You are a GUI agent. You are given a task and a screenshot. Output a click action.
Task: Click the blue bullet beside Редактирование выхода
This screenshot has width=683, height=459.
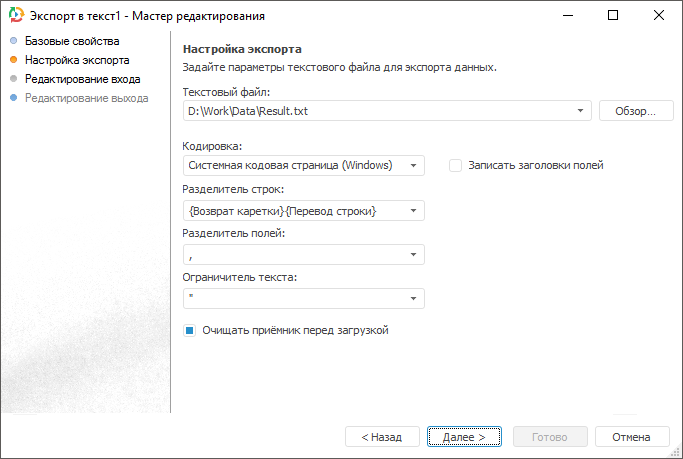[x=13, y=98]
